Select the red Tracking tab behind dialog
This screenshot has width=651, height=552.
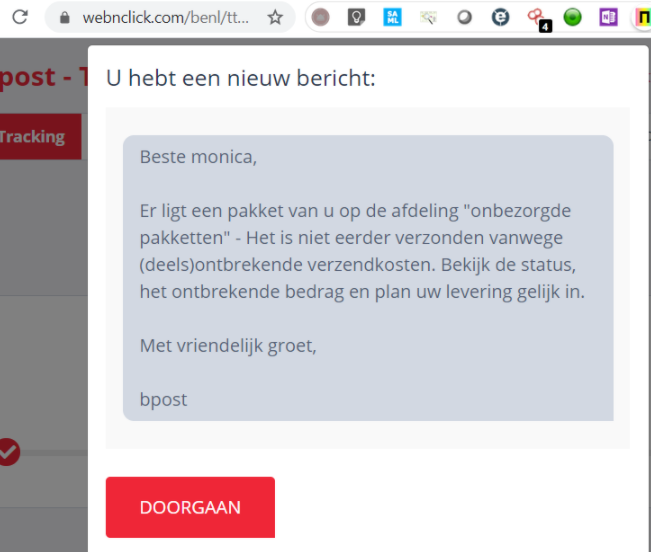coord(41,137)
